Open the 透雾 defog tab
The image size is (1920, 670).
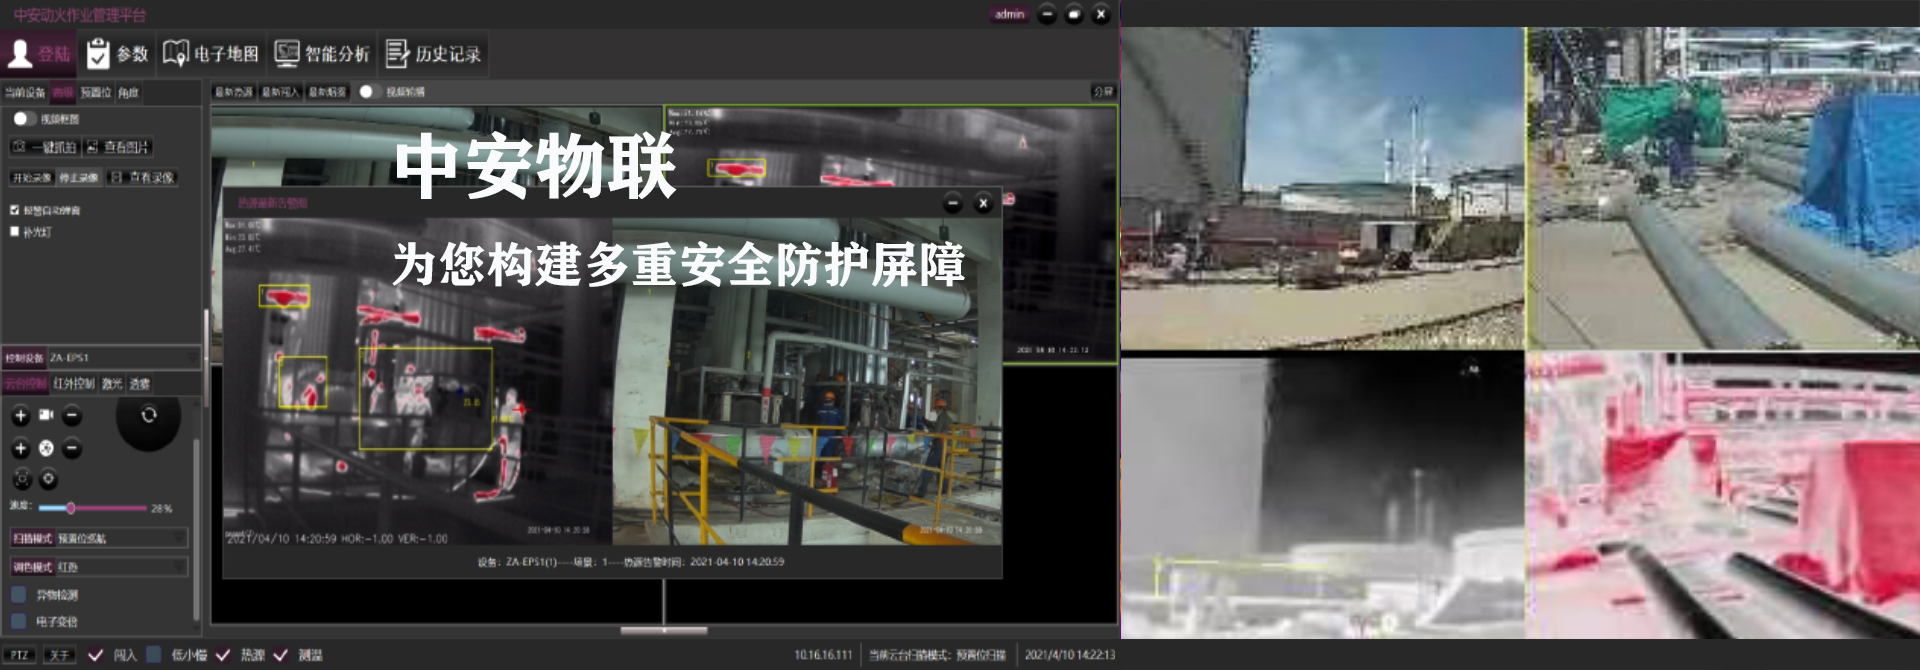[x=140, y=383]
